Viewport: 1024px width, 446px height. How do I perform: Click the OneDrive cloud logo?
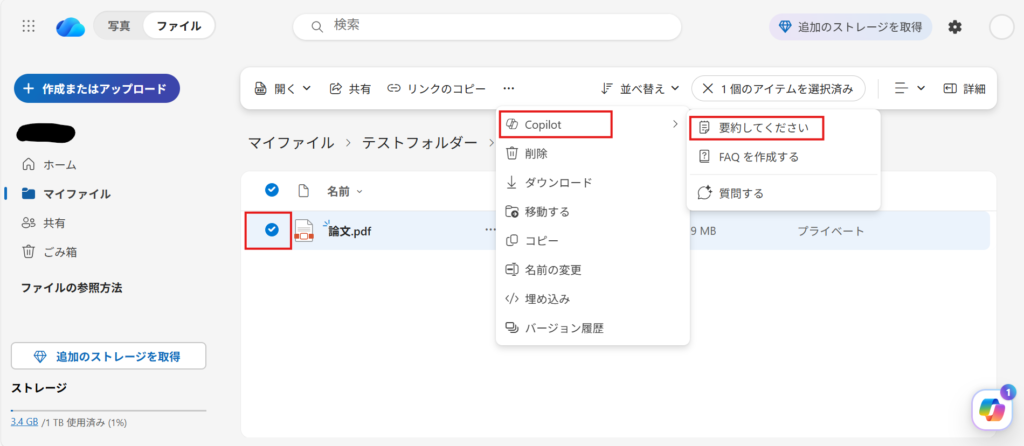click(x=70, y=26)
